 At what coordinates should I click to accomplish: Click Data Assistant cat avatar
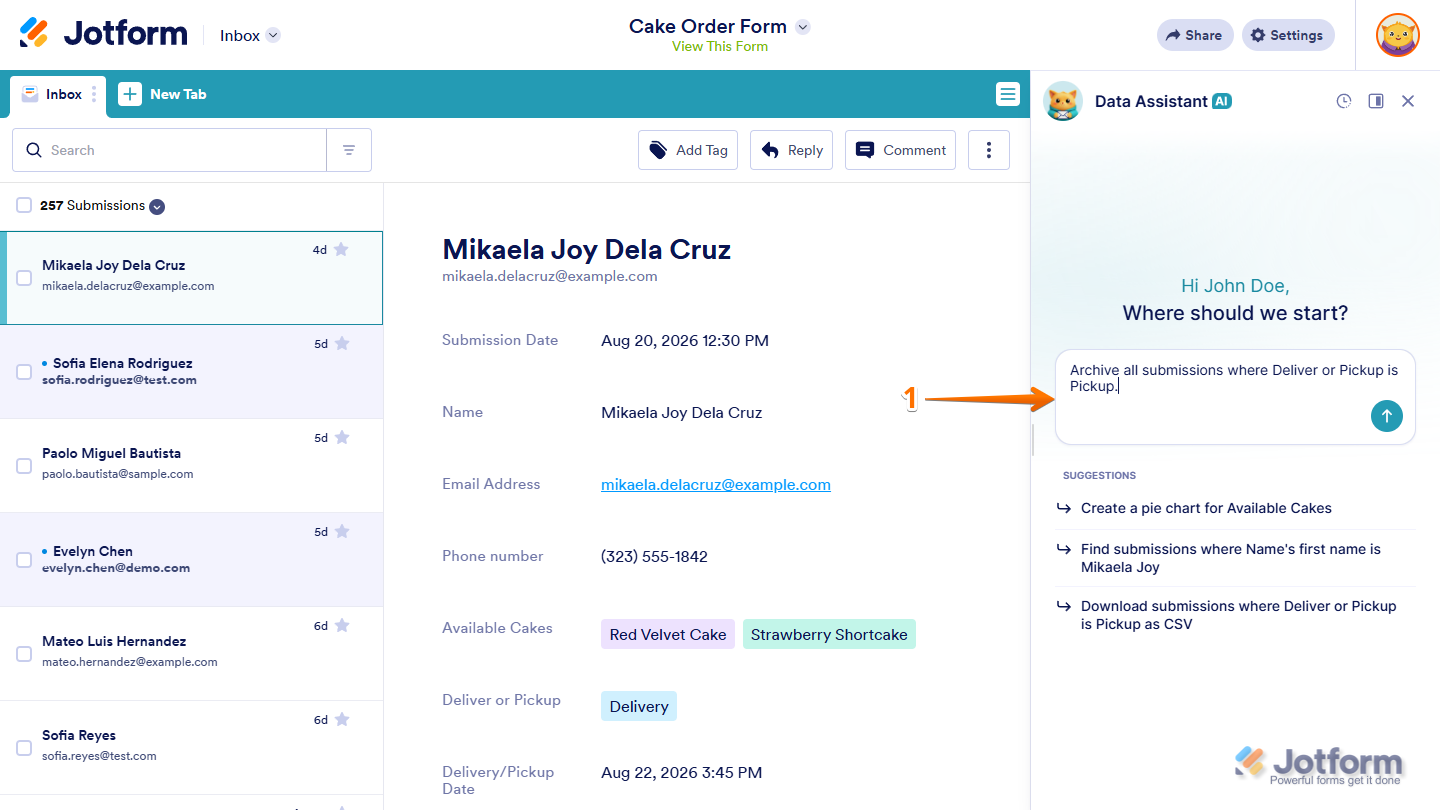1063,101
